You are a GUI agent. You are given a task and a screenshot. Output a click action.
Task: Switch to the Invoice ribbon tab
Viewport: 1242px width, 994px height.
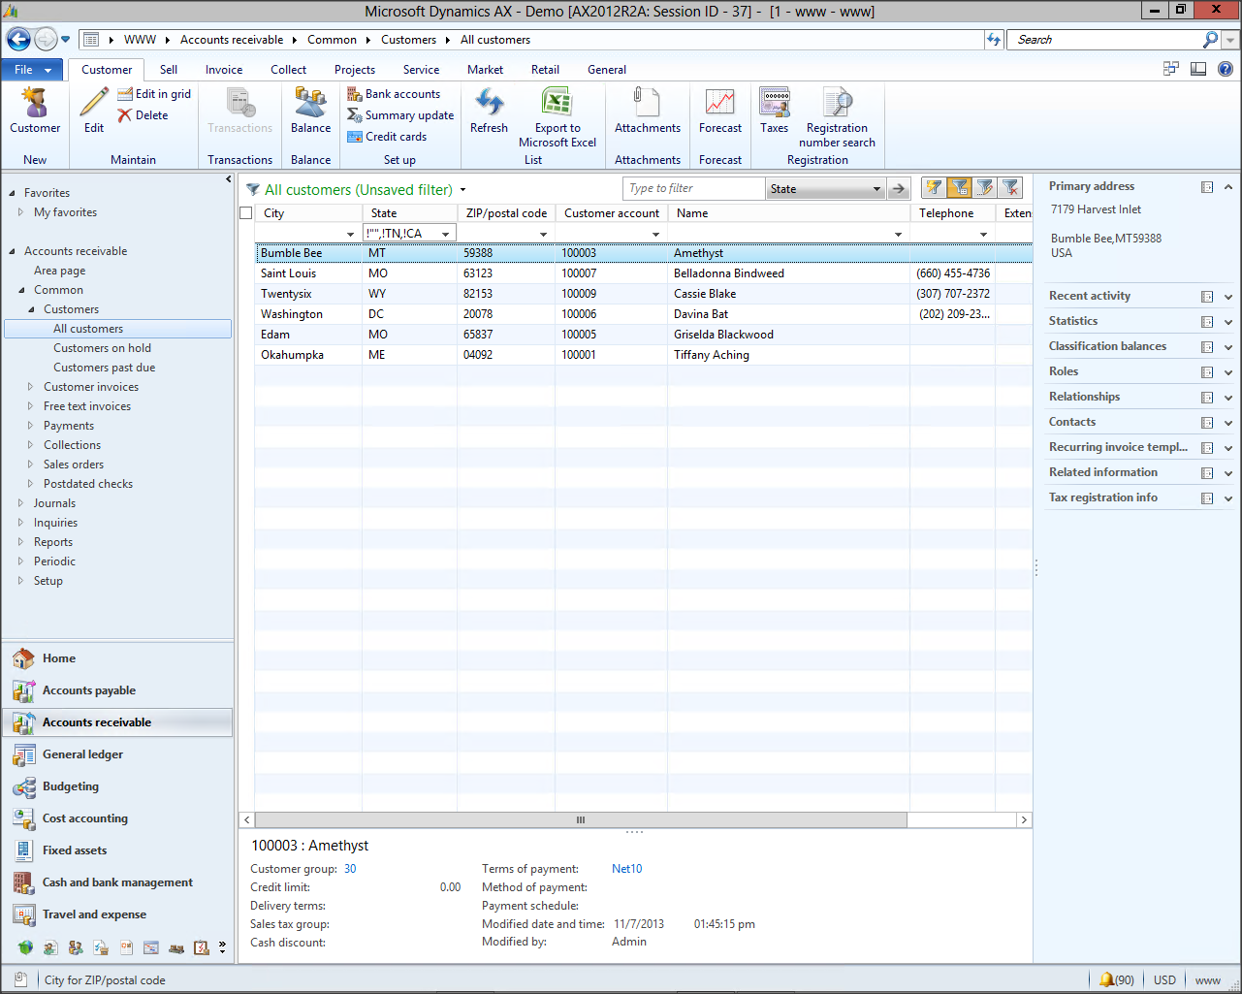[224, 70]
